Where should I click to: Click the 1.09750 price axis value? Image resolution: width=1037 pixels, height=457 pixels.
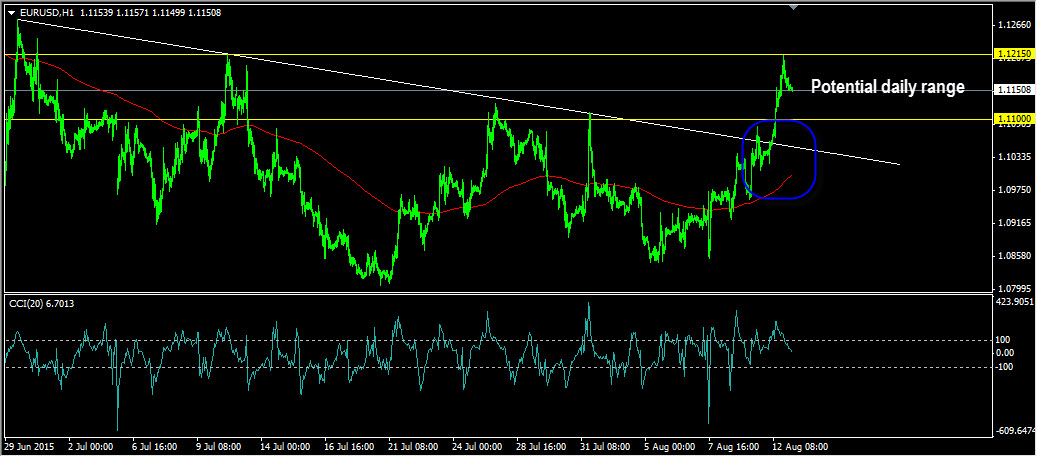tap(1015, 190)
